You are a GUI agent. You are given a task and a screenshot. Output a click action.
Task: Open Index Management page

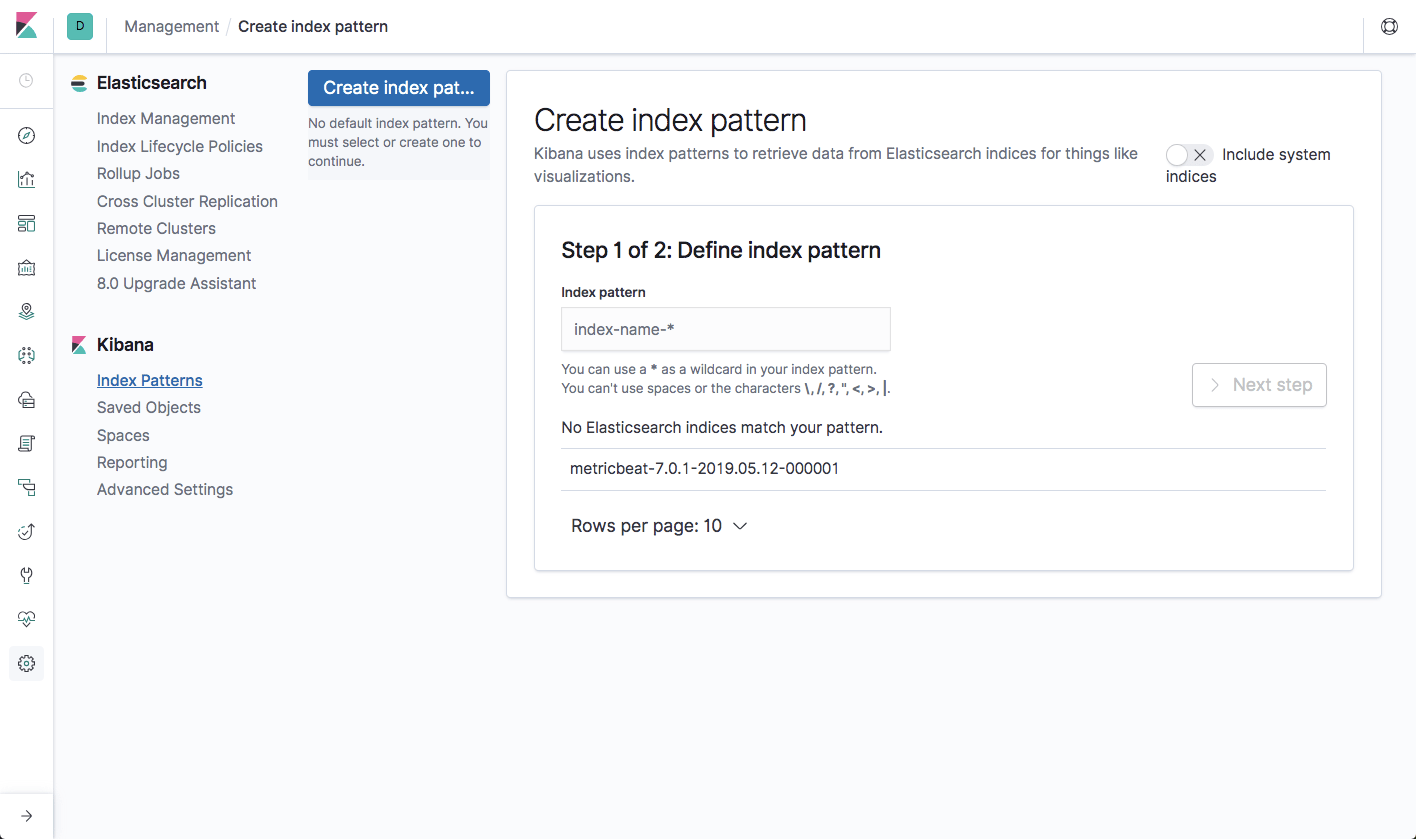[166, 119]
